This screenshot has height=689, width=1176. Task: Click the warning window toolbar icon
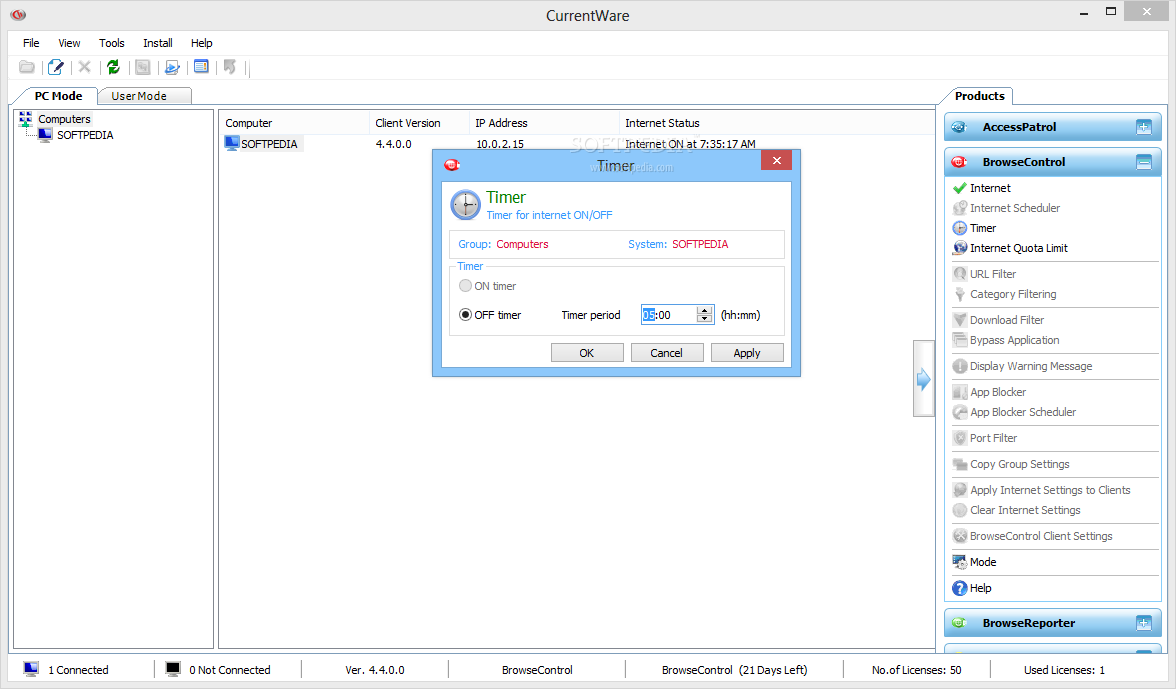click(x=201, y=67)
